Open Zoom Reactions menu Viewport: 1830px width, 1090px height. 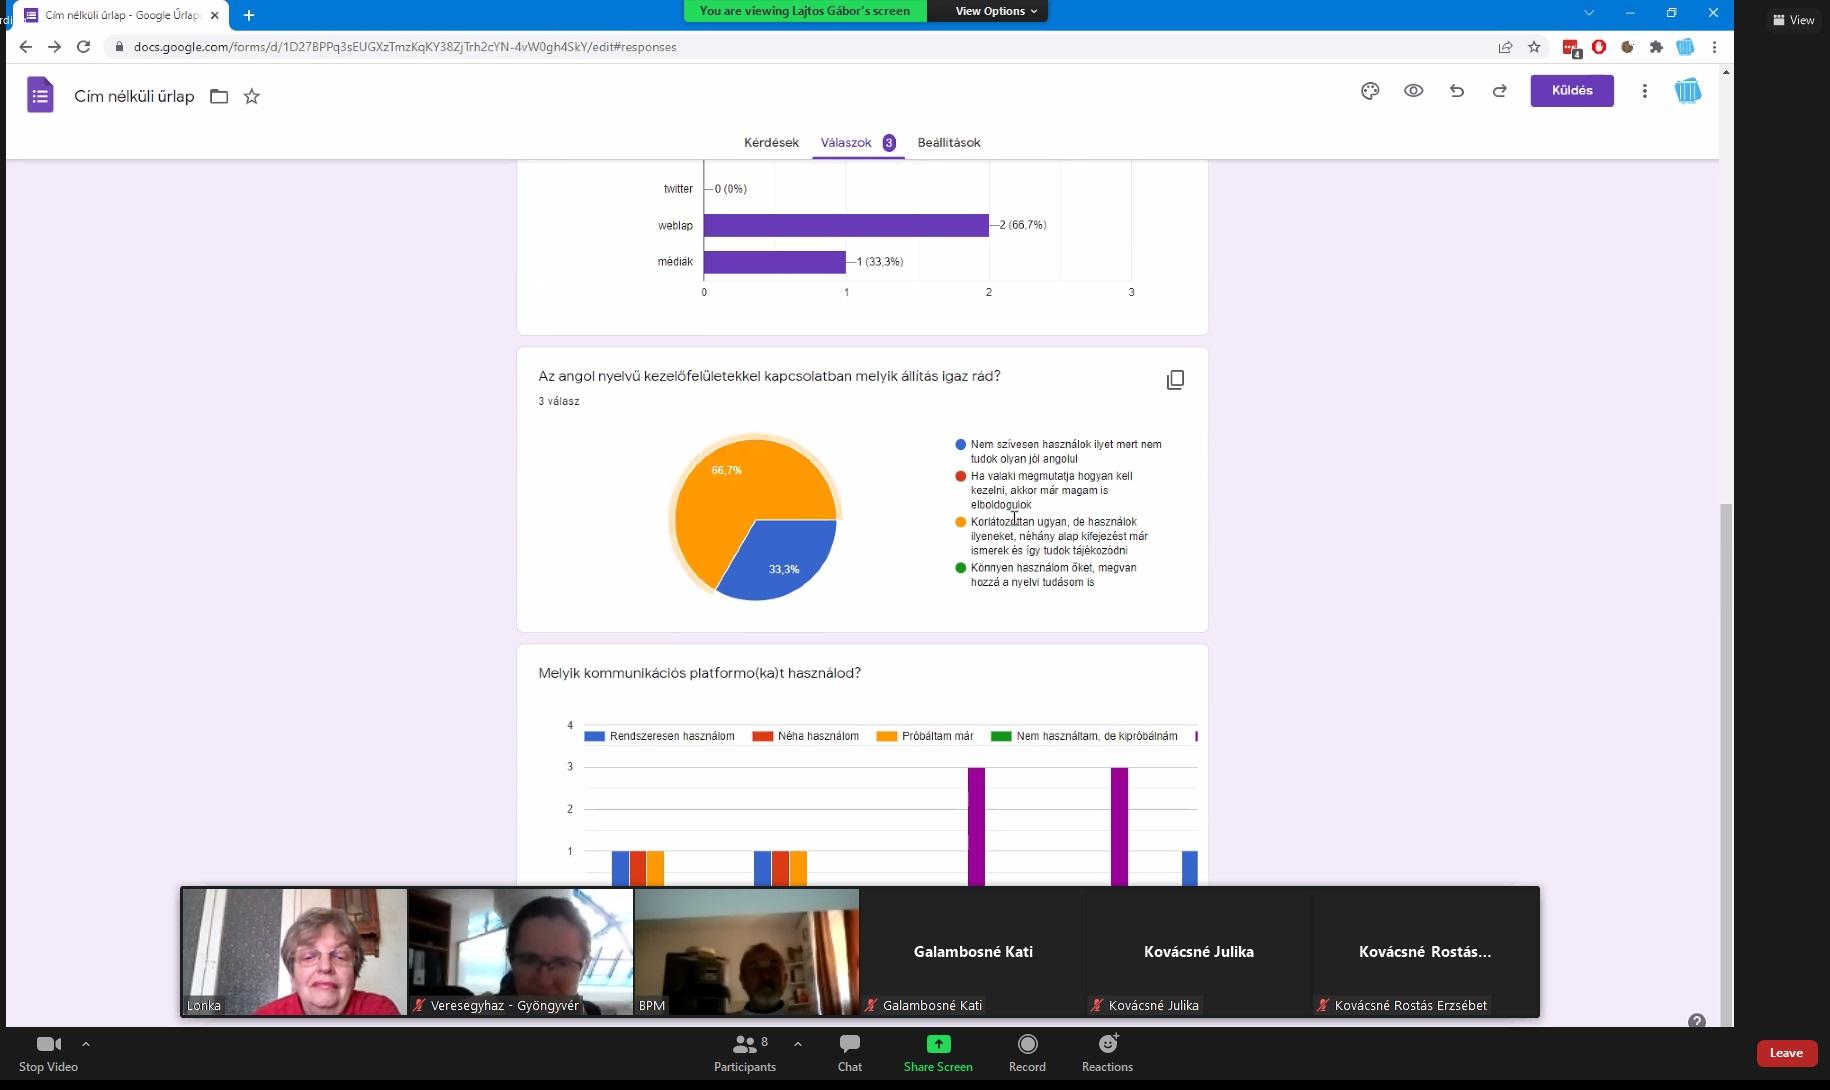click(x=1107, y=1052)
